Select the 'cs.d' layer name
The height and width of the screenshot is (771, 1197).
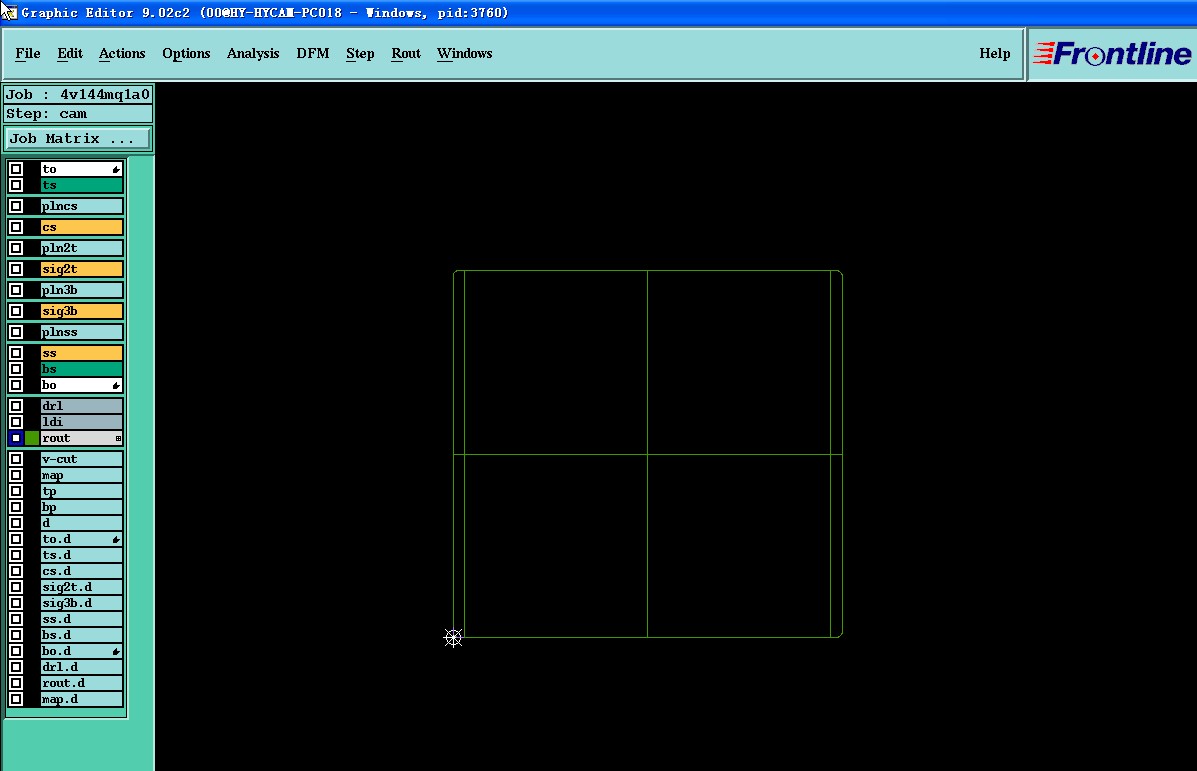click(x=82, y=572)
